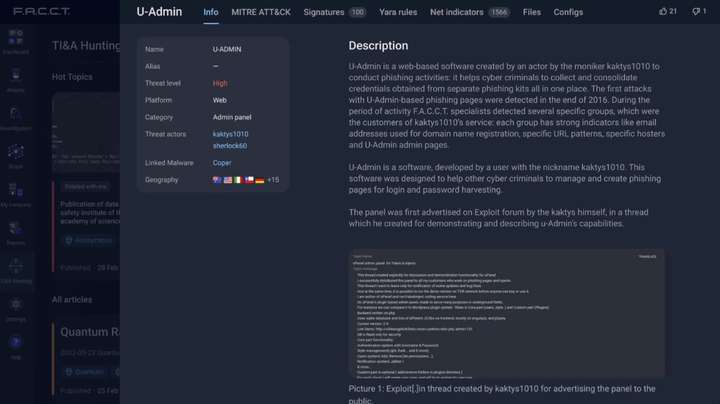The height and width of the screenshot is (404, 720).
Task: Open the Configs tab
Action: (568, 12)
